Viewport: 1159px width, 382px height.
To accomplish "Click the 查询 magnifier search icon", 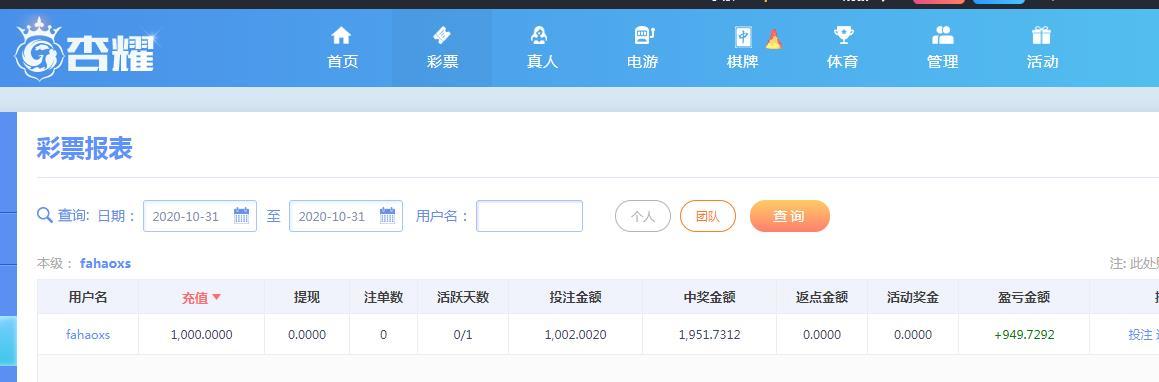I will [44, 215].
